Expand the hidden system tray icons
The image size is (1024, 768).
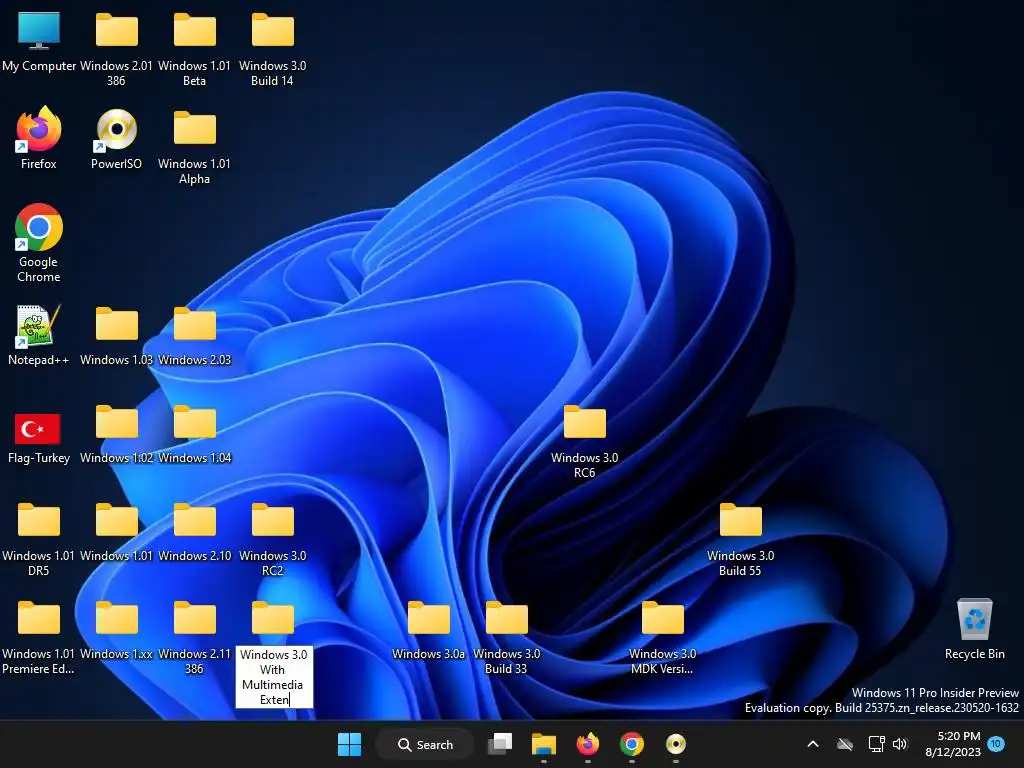[x=813, y=744]
